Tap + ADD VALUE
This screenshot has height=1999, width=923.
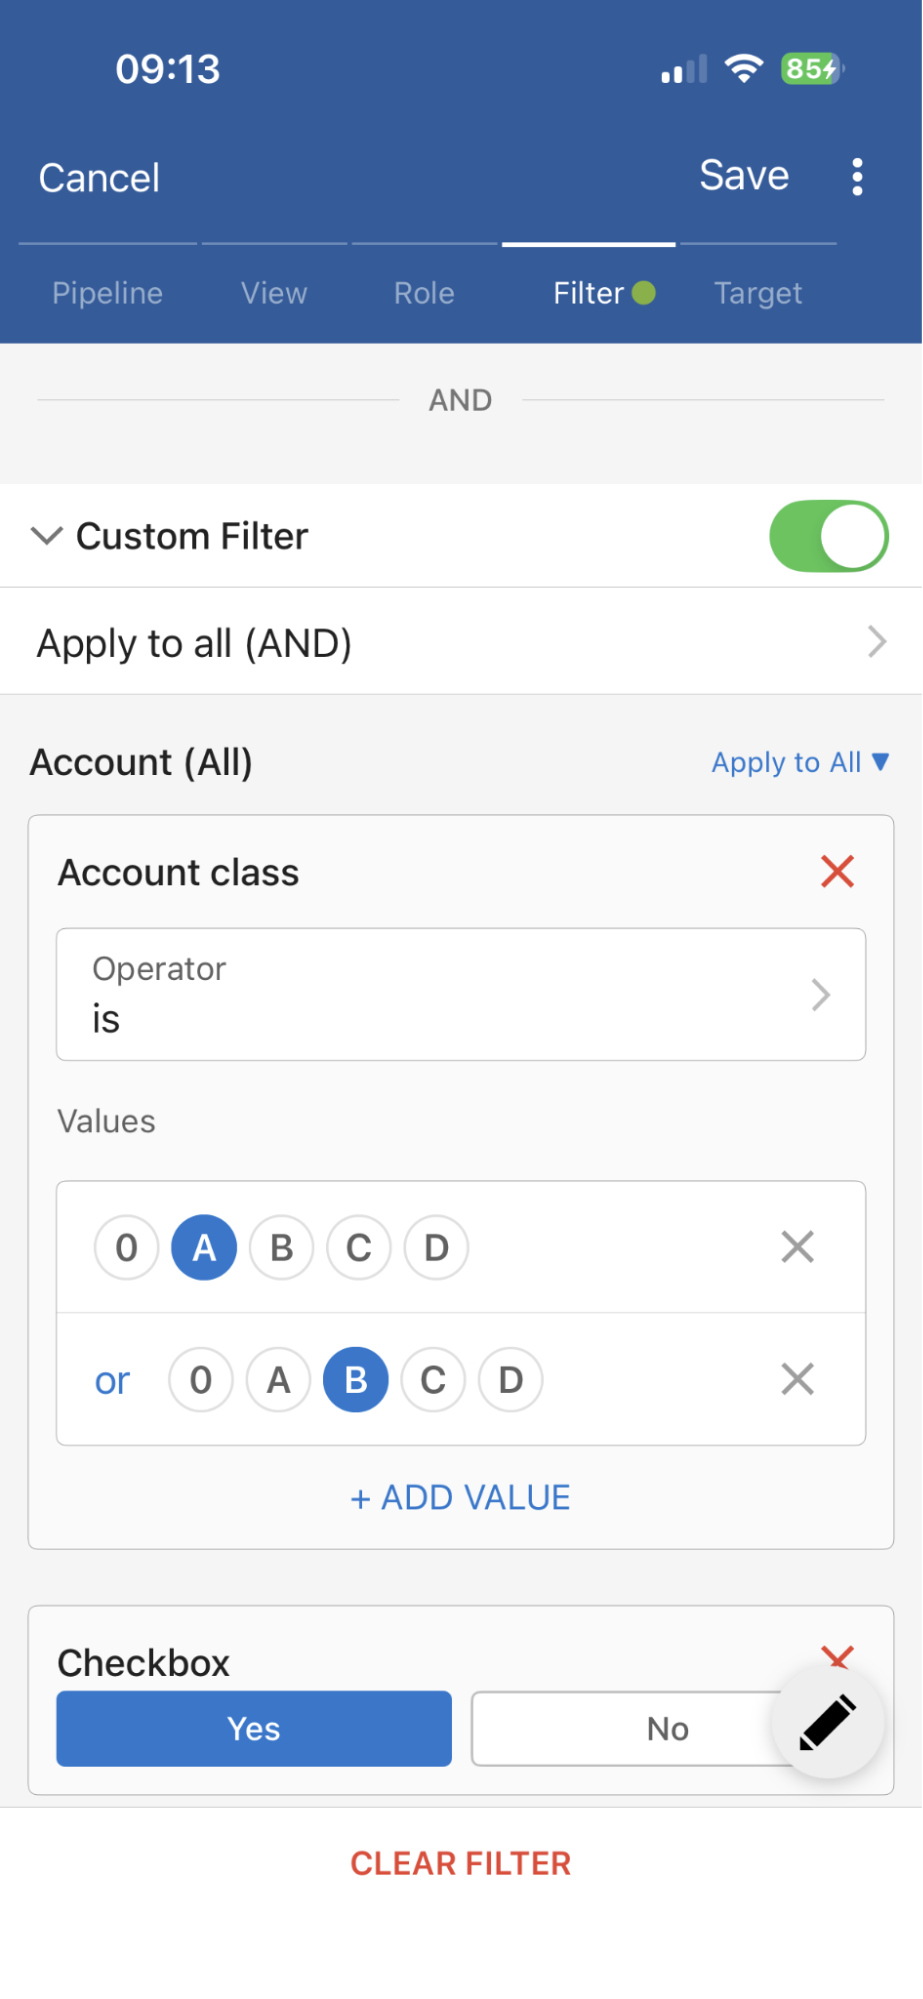tap(461, 1498)
